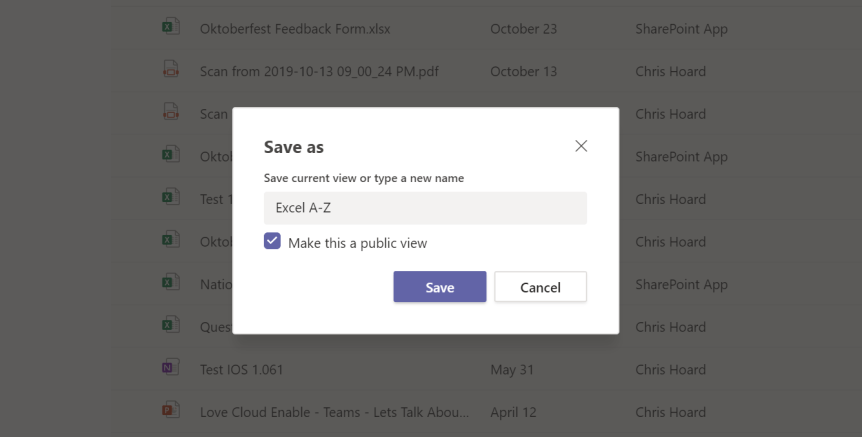
Task: Select PowerPoint icon beside Love Cloud Enable
Action: (170, 411)
